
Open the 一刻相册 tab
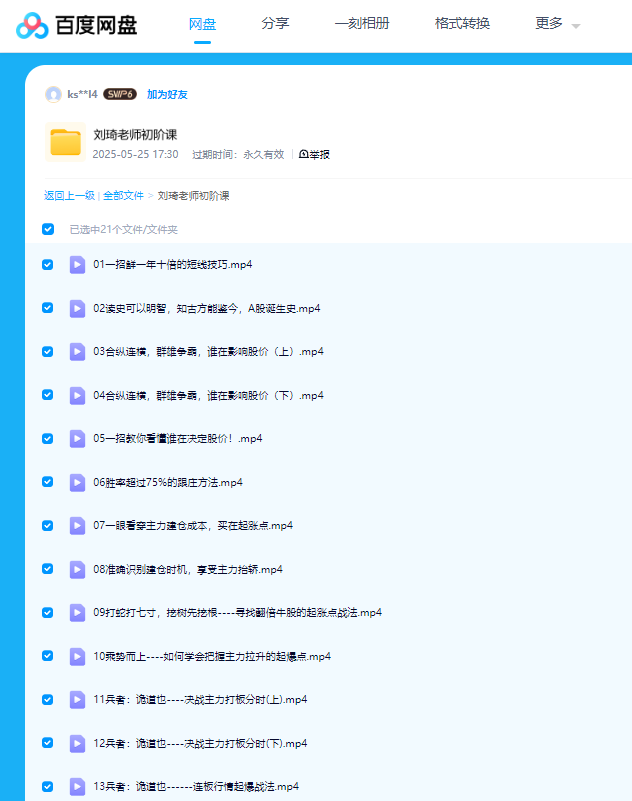click(x=361, y=24)
